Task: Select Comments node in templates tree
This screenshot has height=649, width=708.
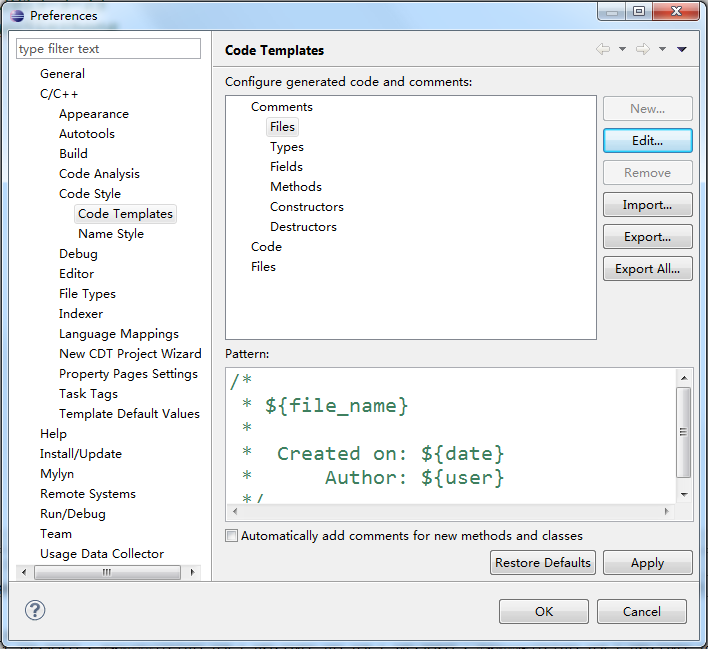Action: [x=282, y=107]
